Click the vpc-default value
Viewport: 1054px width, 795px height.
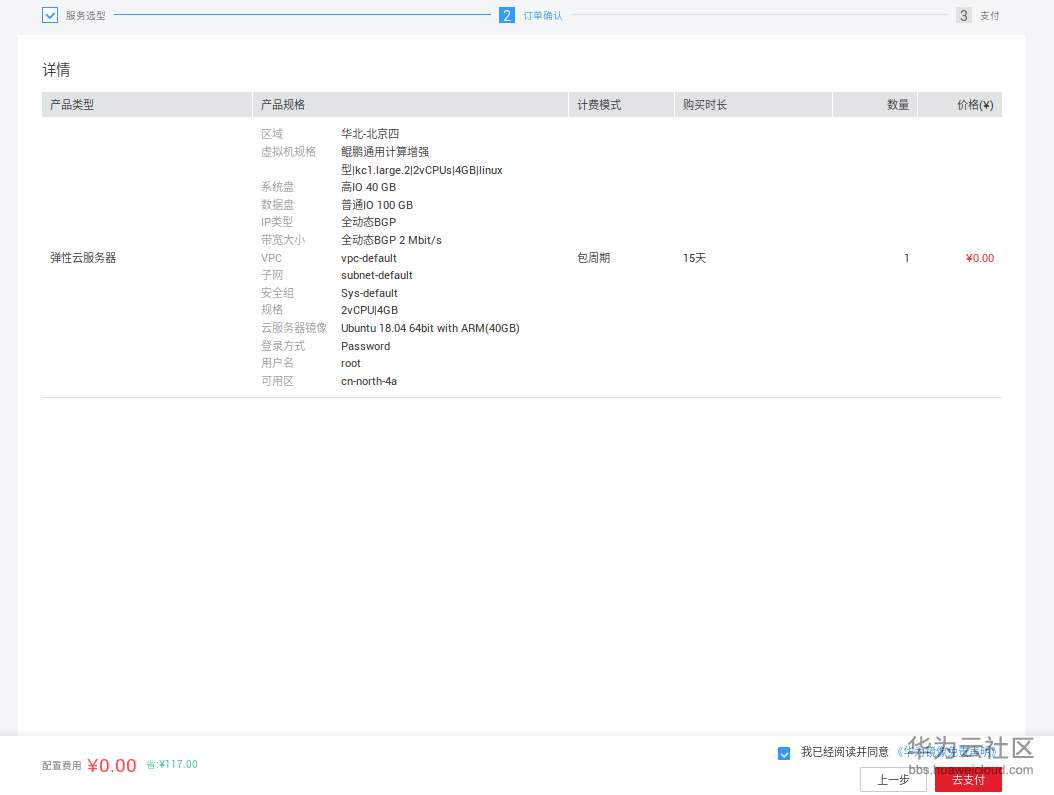point(368,258)
